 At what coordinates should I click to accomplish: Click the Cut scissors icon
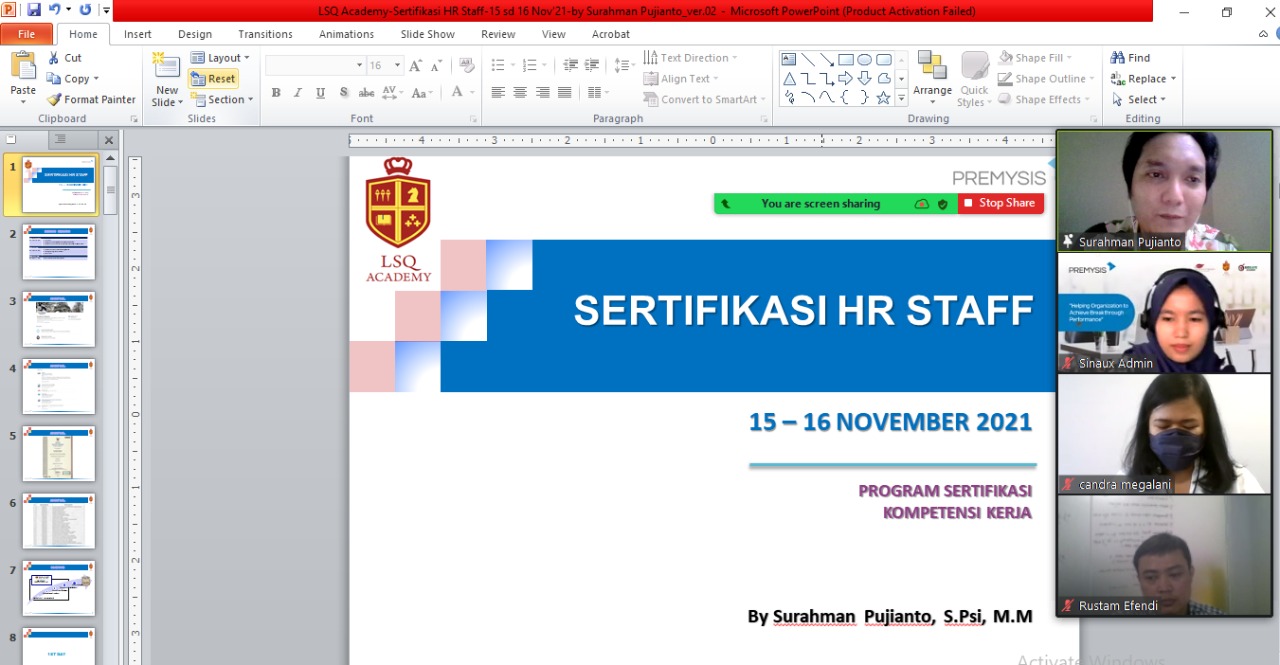coord(52,58)
